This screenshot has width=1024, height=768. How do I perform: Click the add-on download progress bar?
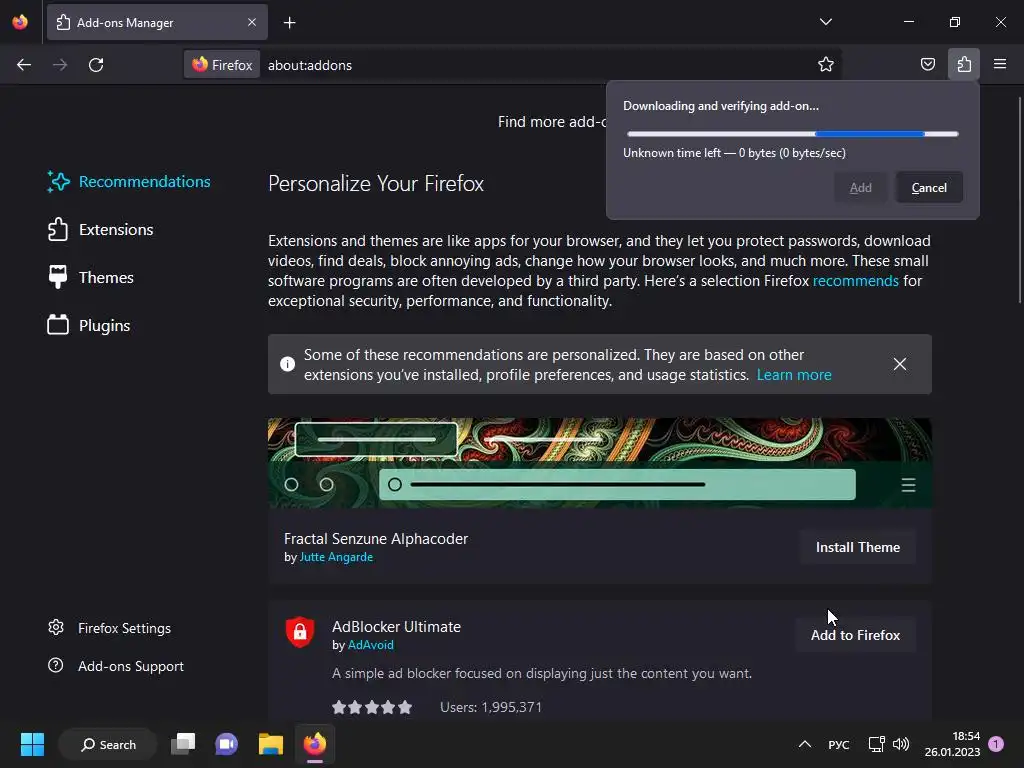(792, 134)
